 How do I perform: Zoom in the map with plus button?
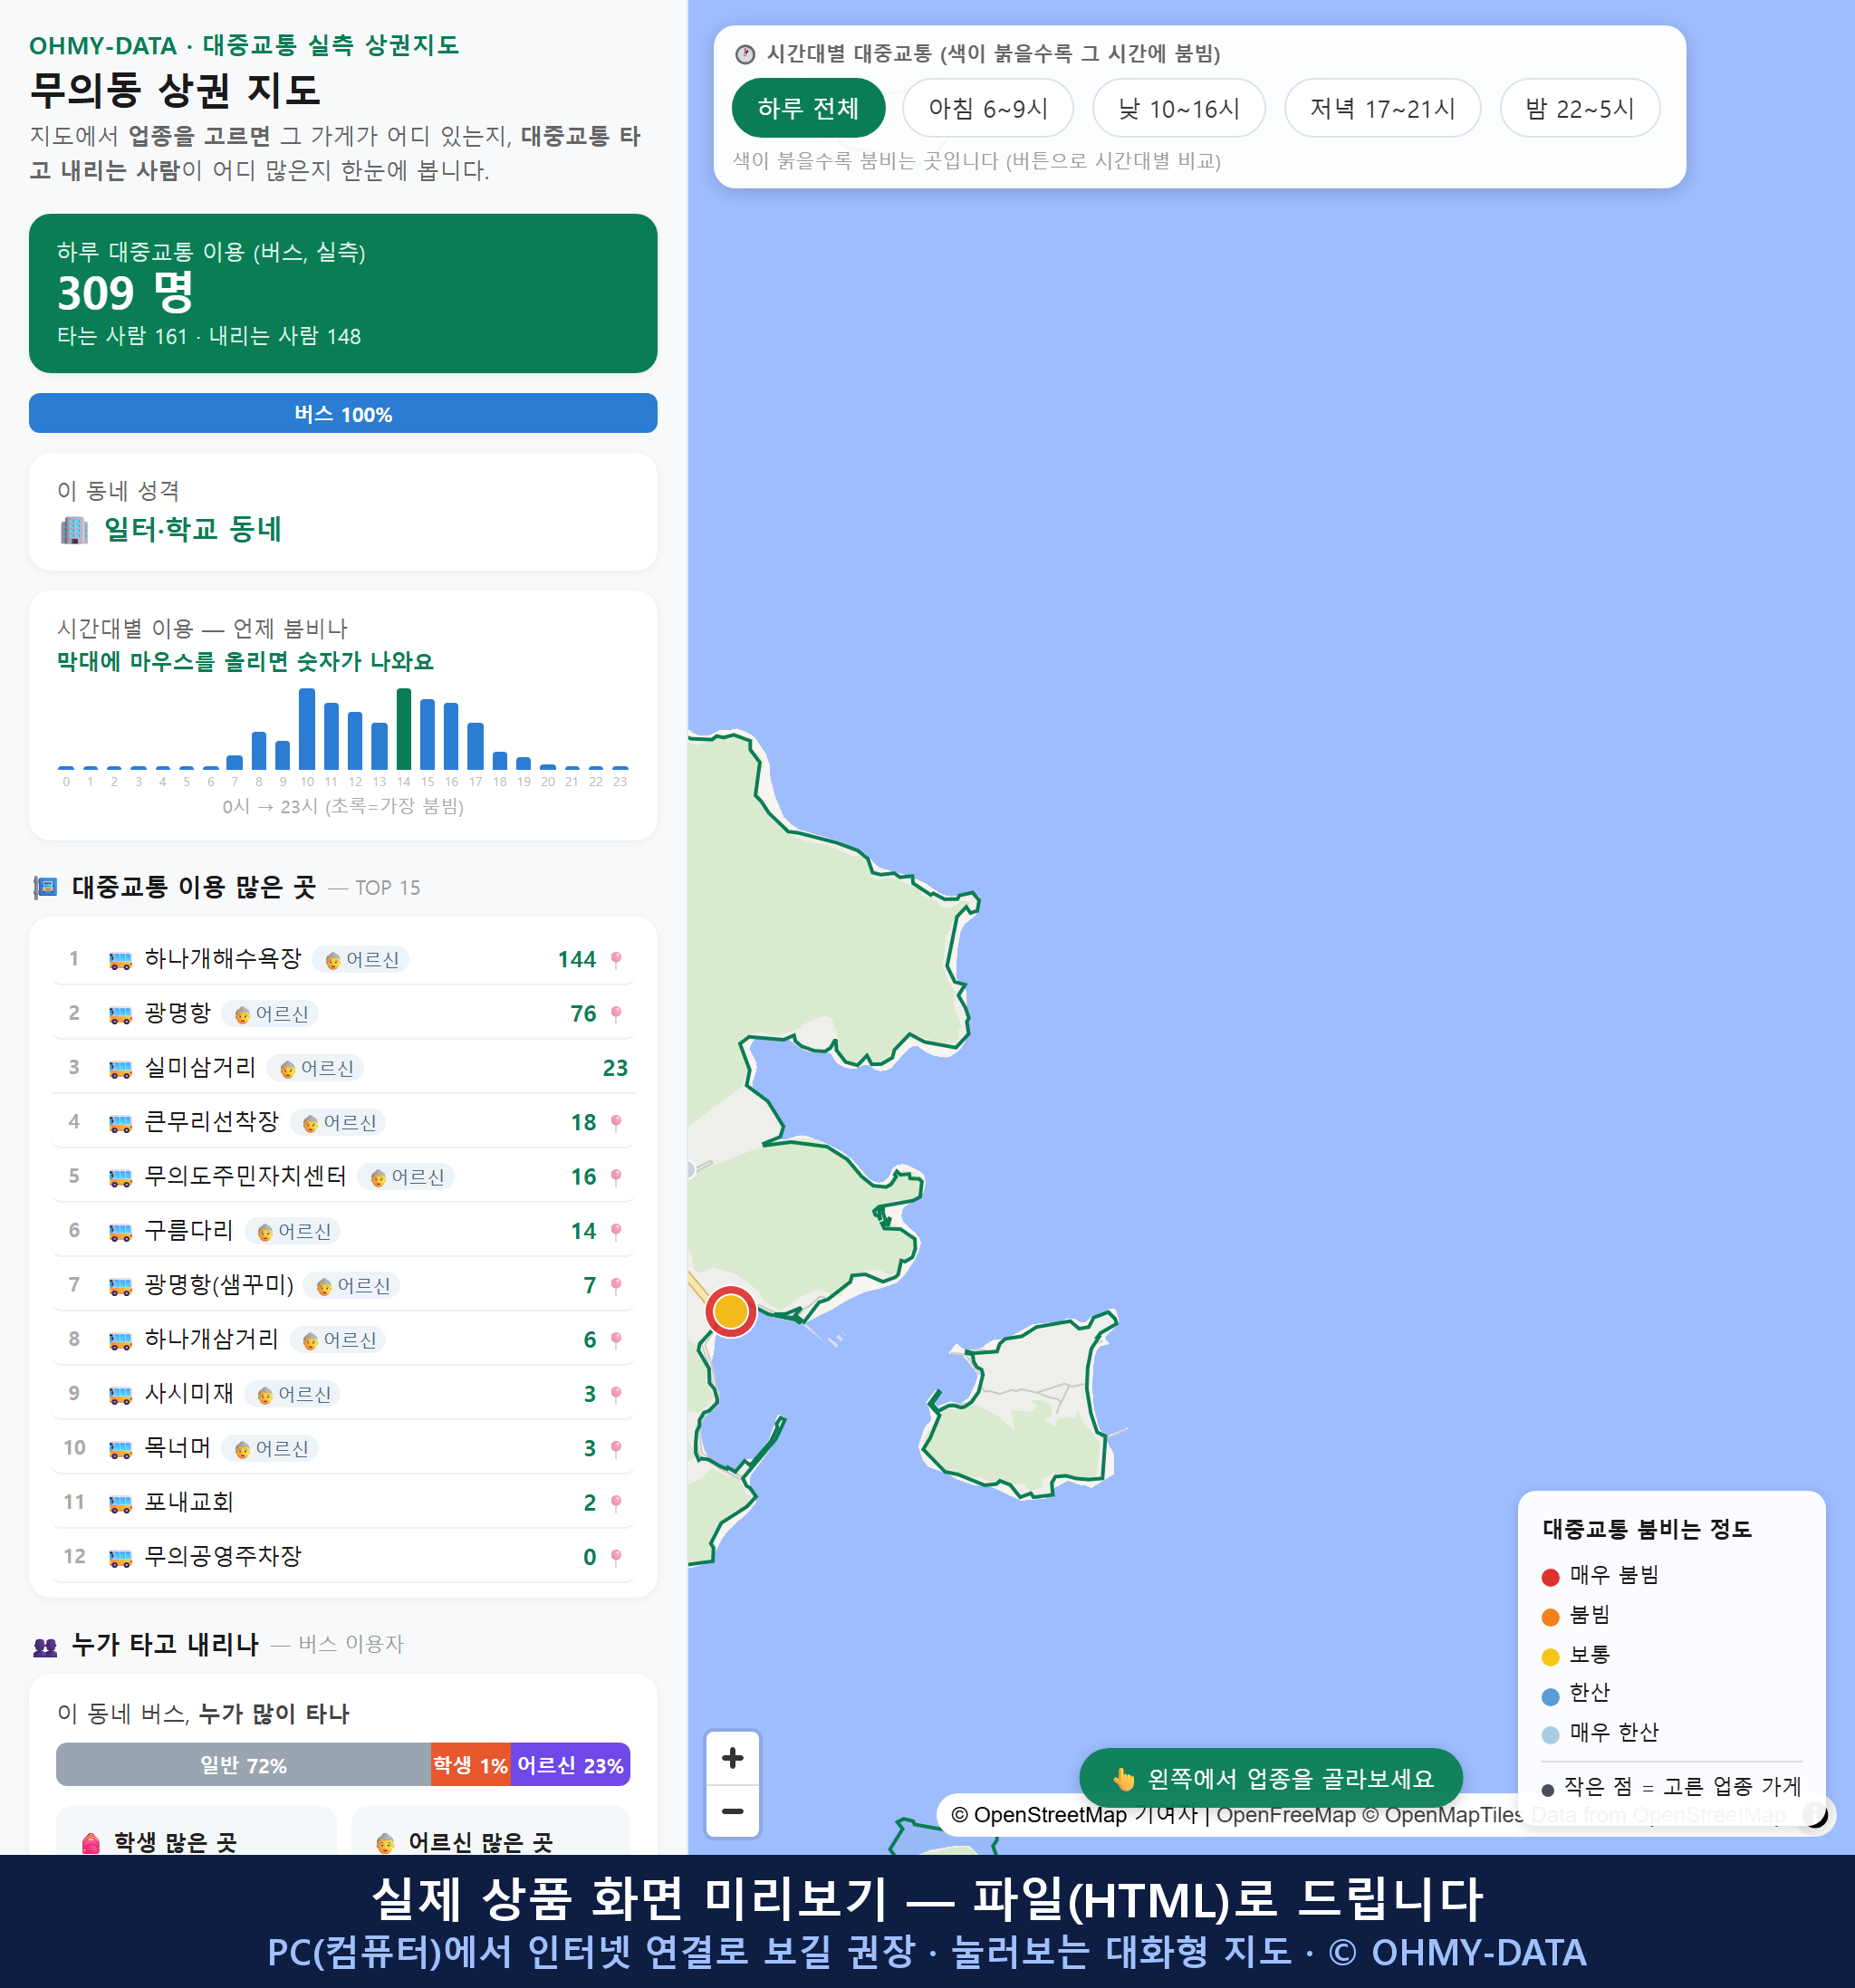pyautogui.click(x=733, y=1758)
